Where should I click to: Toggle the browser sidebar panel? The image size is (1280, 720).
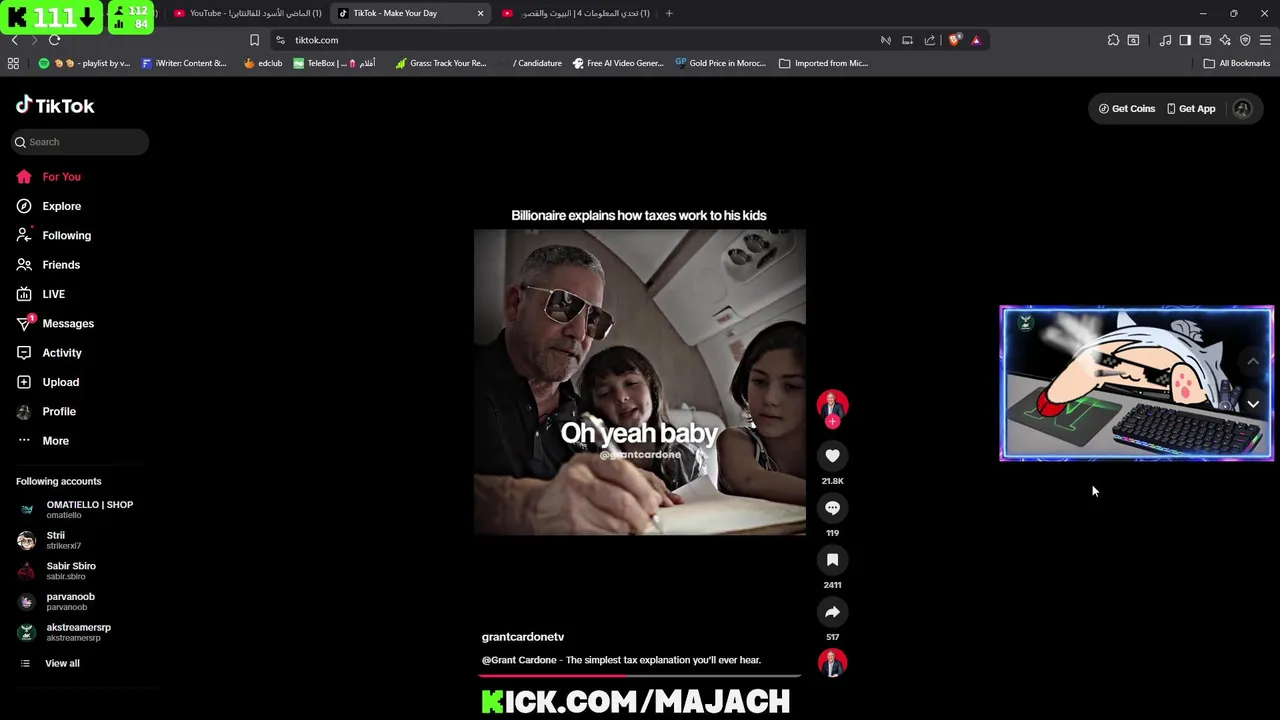pyautogui.click(x=1185, y=40)
